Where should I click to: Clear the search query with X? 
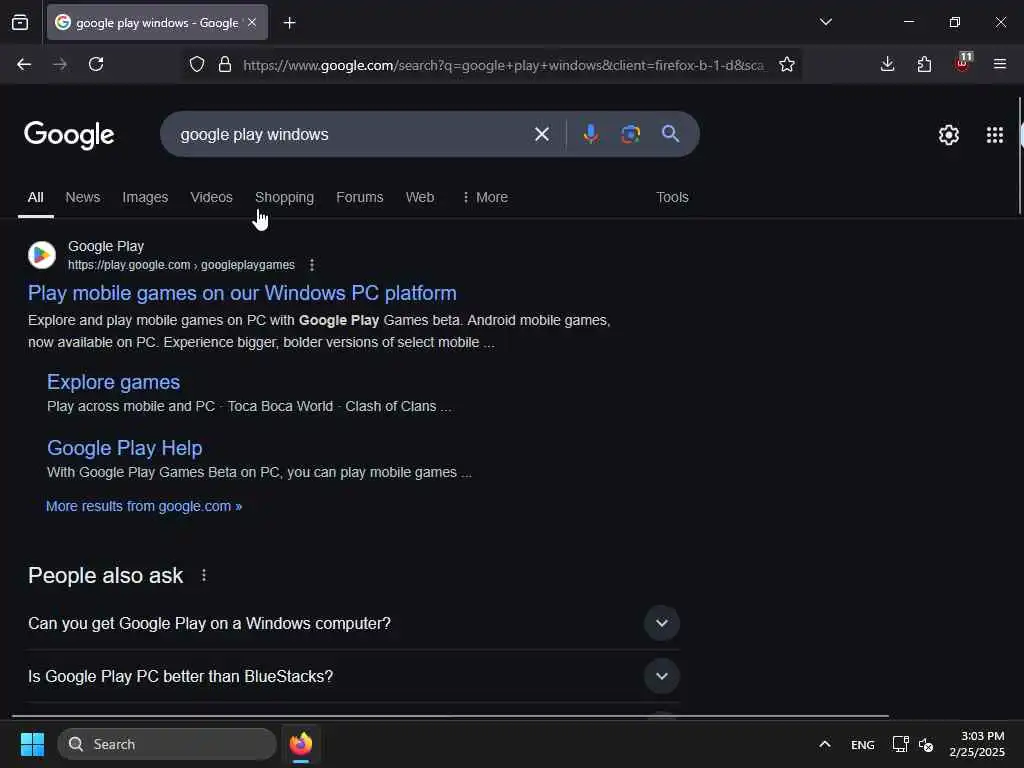541,134
